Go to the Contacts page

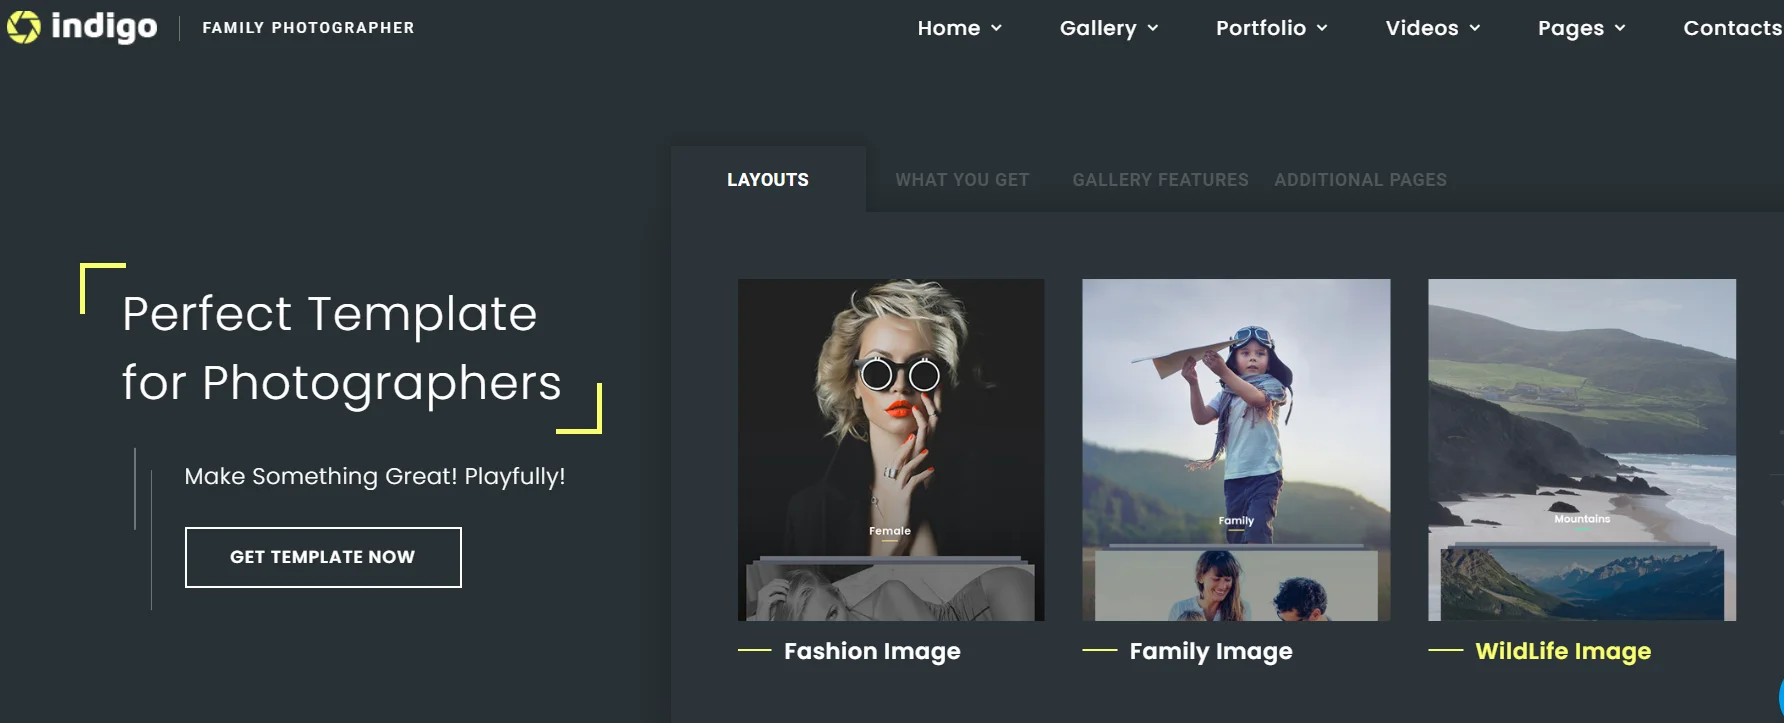[1732, 28]
